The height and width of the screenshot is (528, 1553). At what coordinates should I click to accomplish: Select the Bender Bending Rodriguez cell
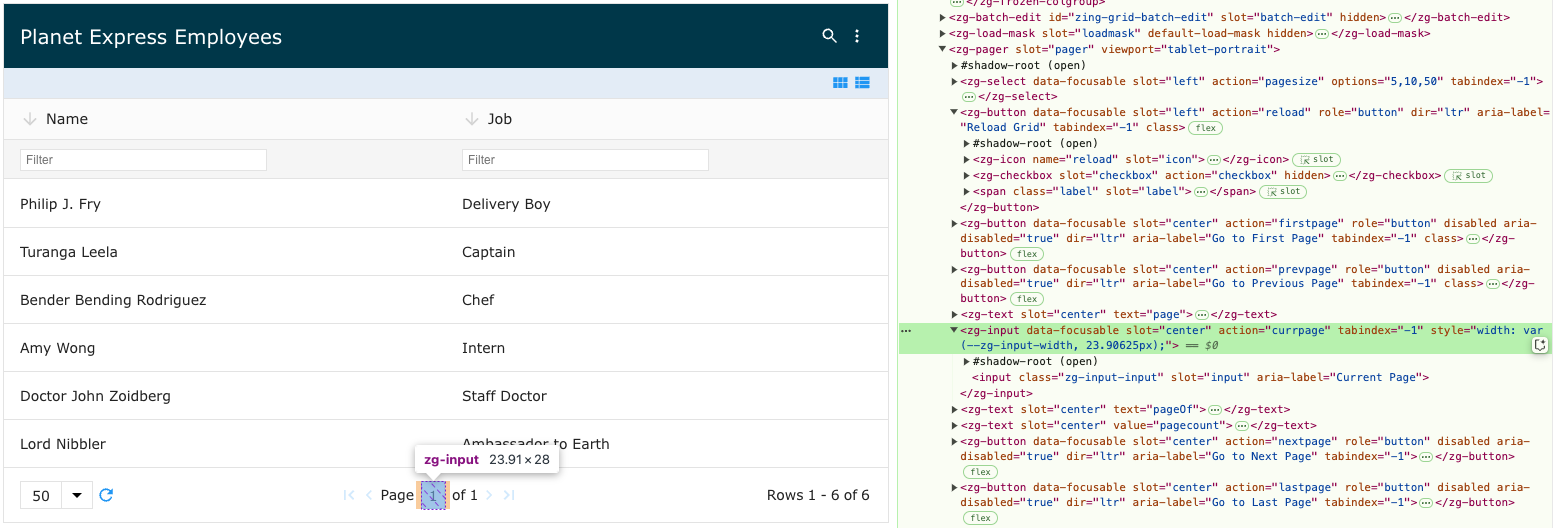225,300
